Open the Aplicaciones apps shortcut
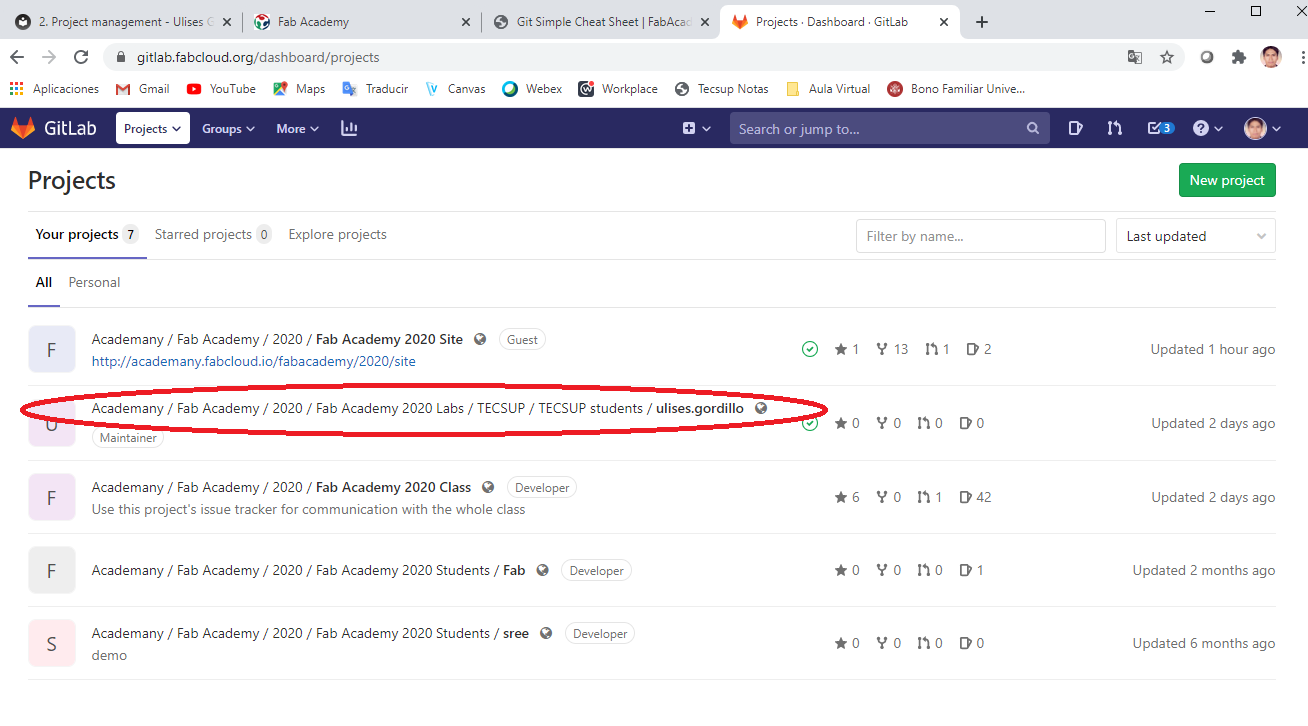Screen dimensions: 1308x726 (54, 89)
